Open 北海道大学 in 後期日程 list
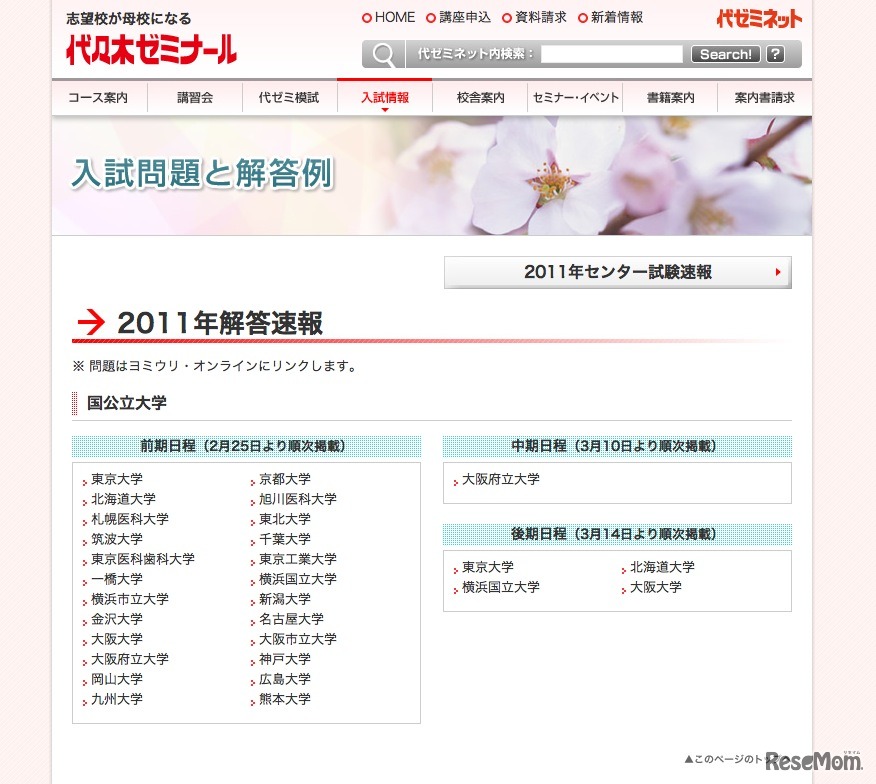The width and height of the screenshot is (876, 784). (663, 567)
